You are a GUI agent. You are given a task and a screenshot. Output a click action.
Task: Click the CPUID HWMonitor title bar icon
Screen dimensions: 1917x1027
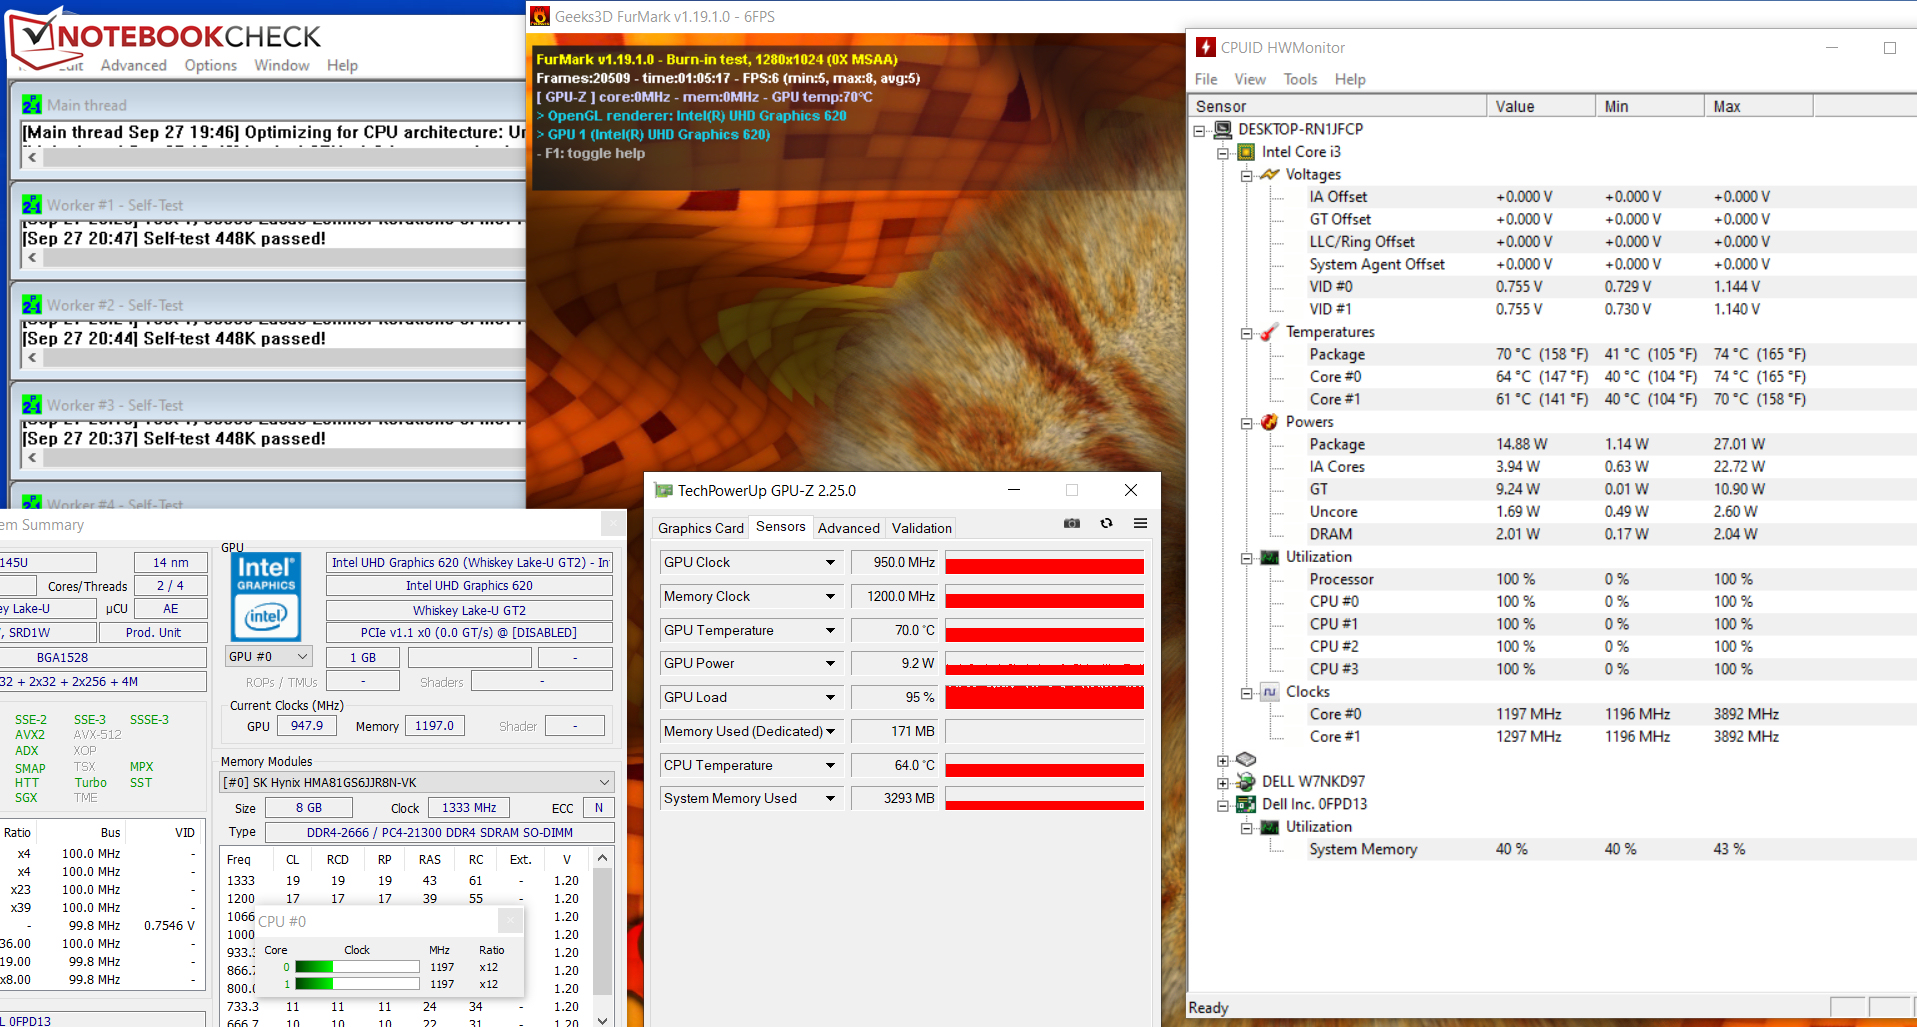(1206, 47)
